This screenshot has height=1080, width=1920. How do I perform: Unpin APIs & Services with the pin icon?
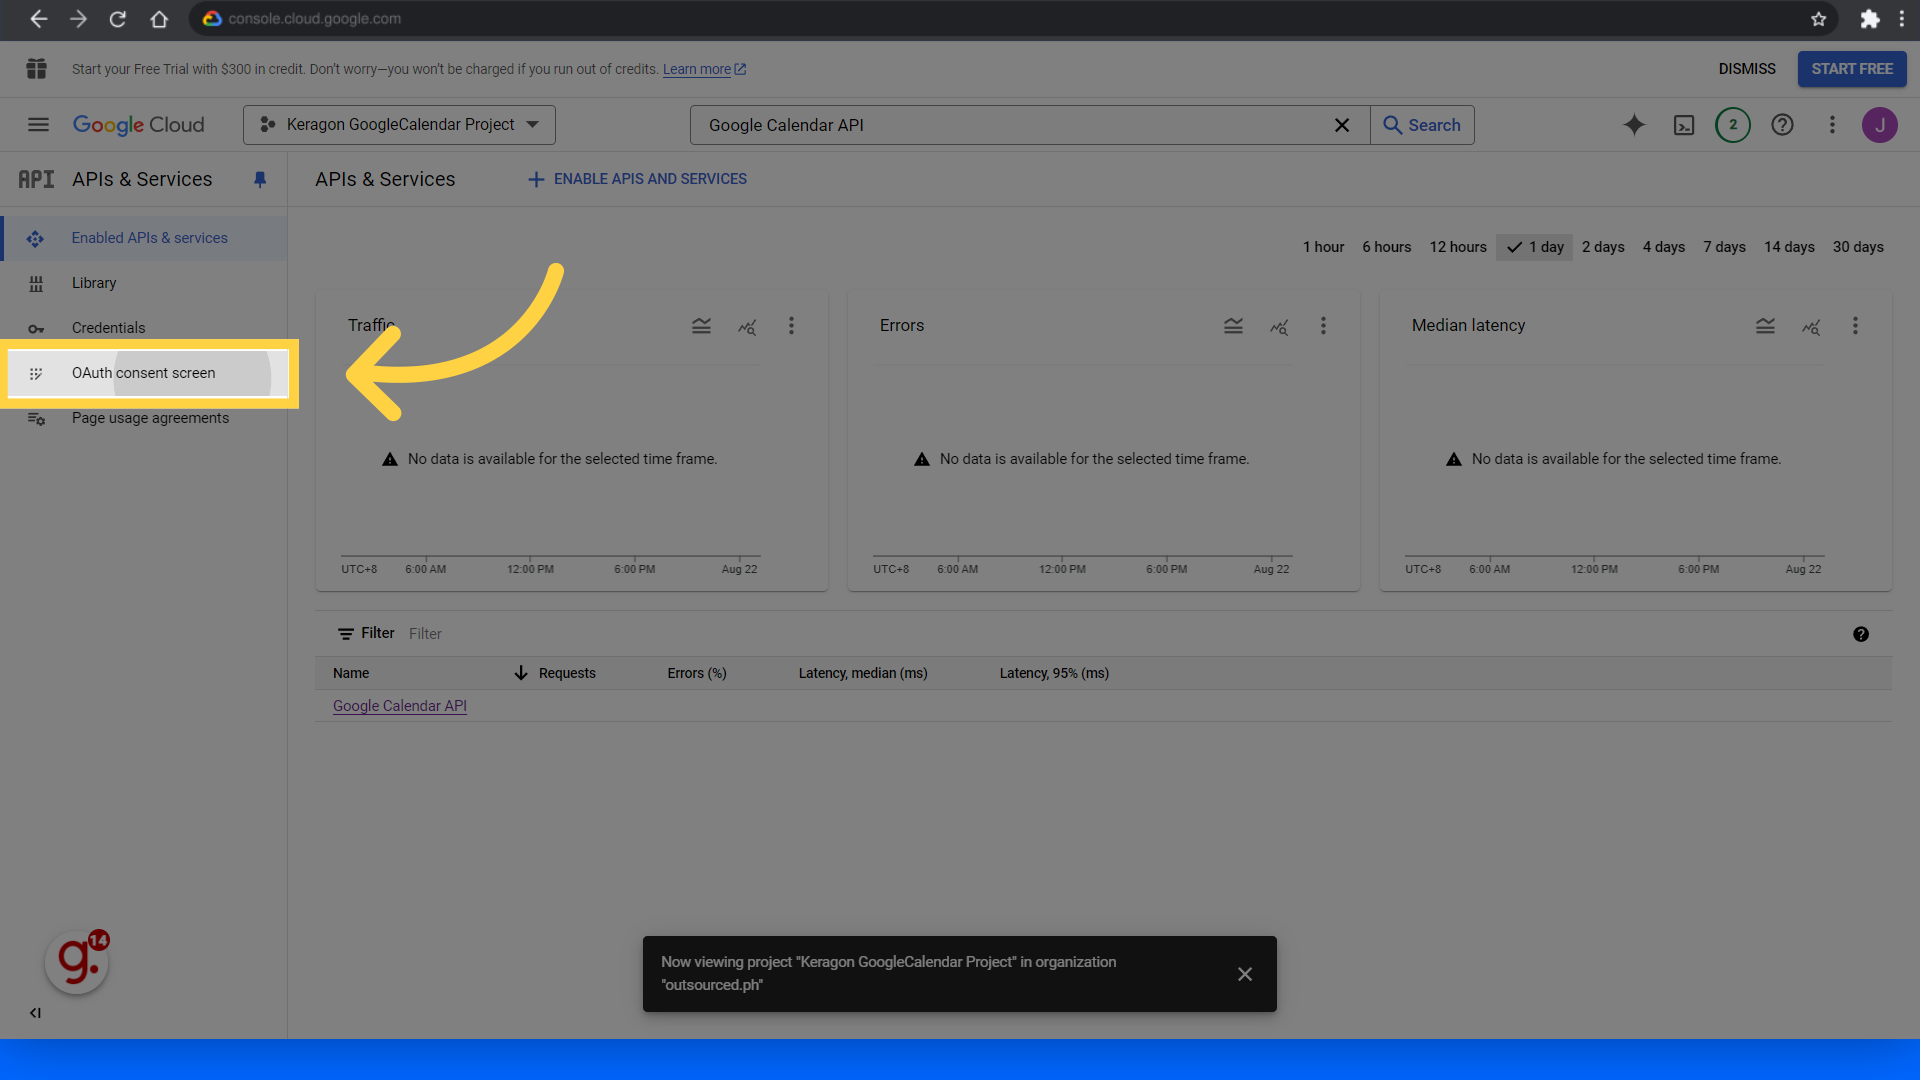260,179
